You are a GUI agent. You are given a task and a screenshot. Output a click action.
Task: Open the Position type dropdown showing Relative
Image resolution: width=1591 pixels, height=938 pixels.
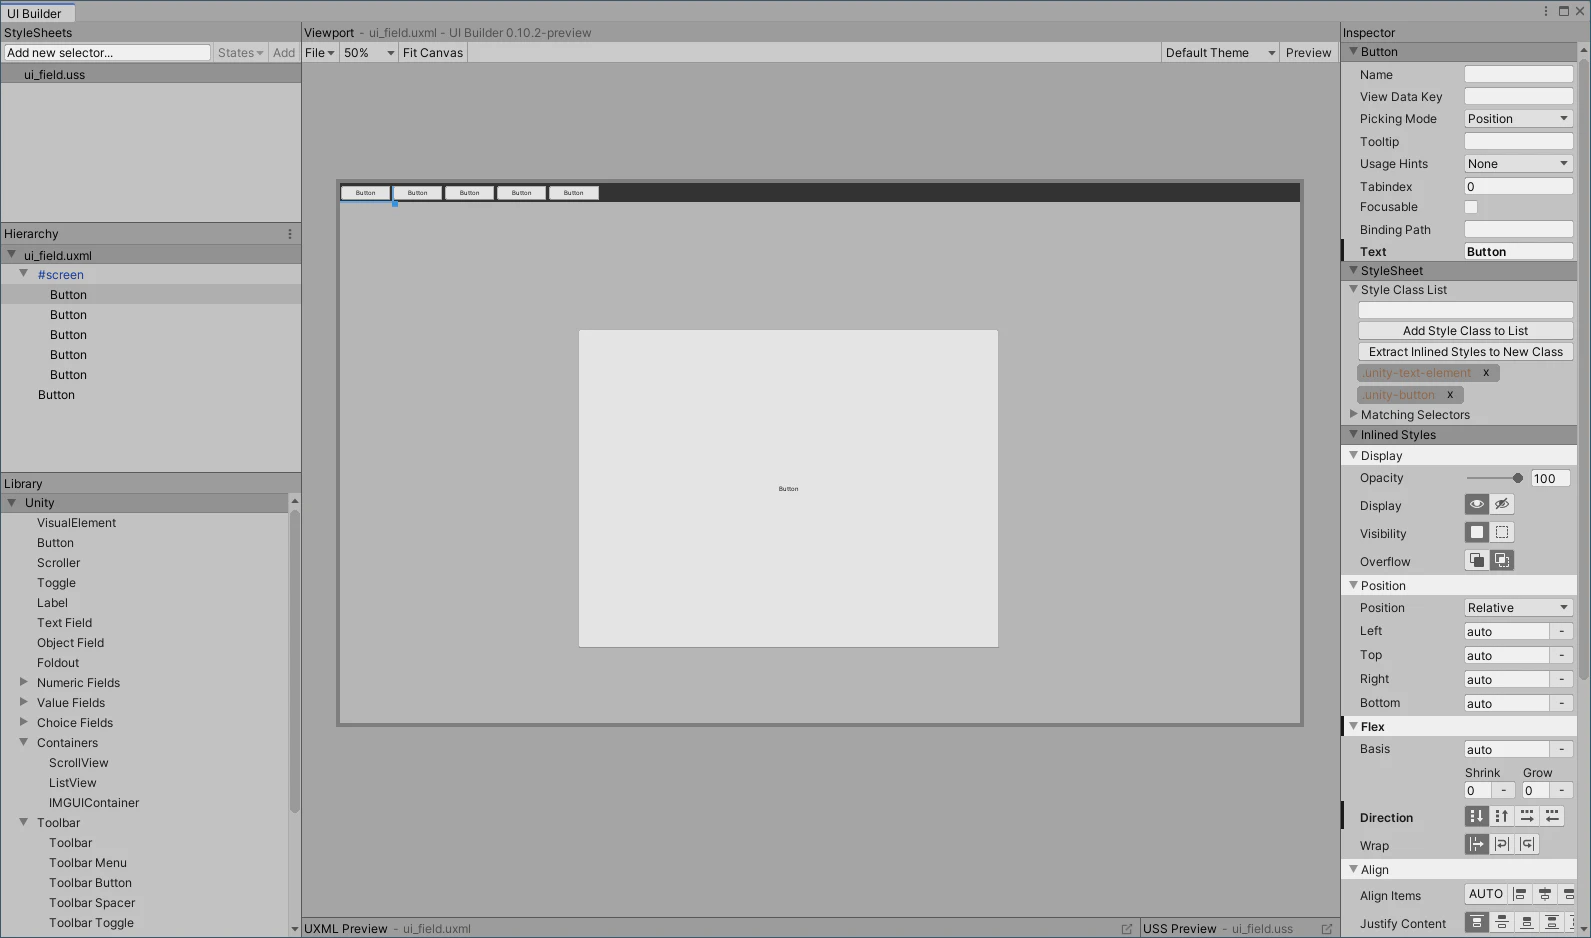pos(1519,608)
